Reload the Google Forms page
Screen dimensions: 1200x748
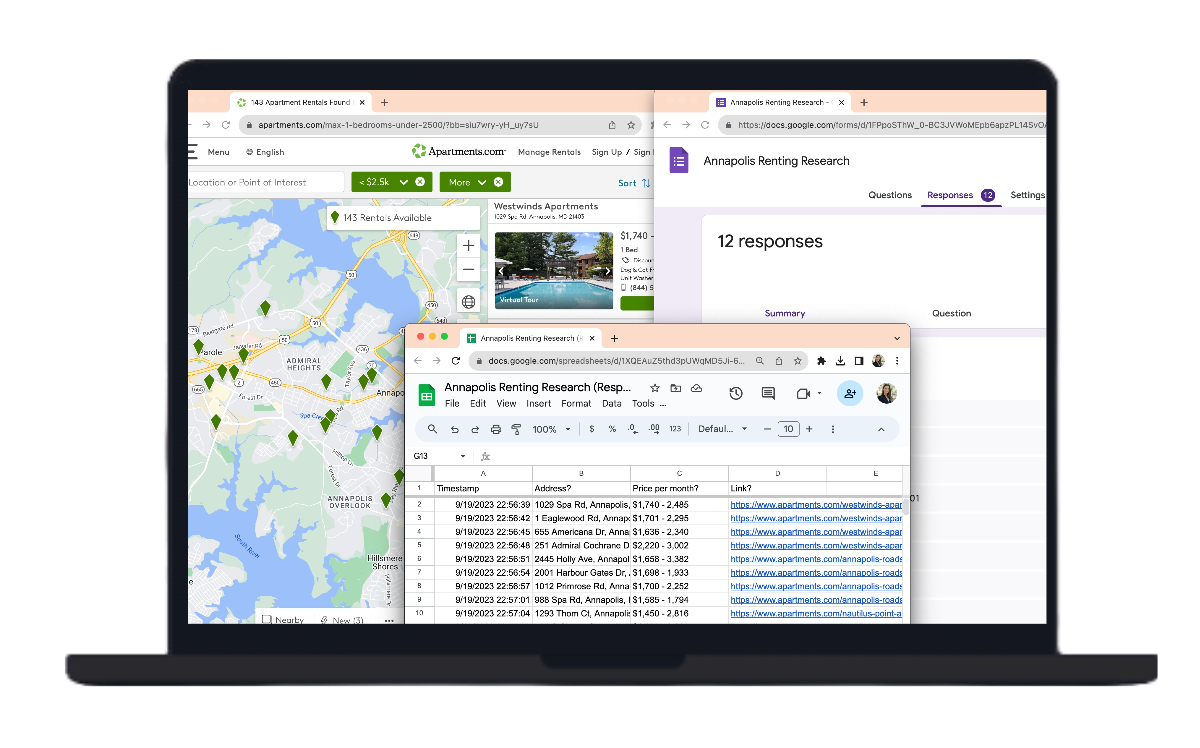pos(705,125)
